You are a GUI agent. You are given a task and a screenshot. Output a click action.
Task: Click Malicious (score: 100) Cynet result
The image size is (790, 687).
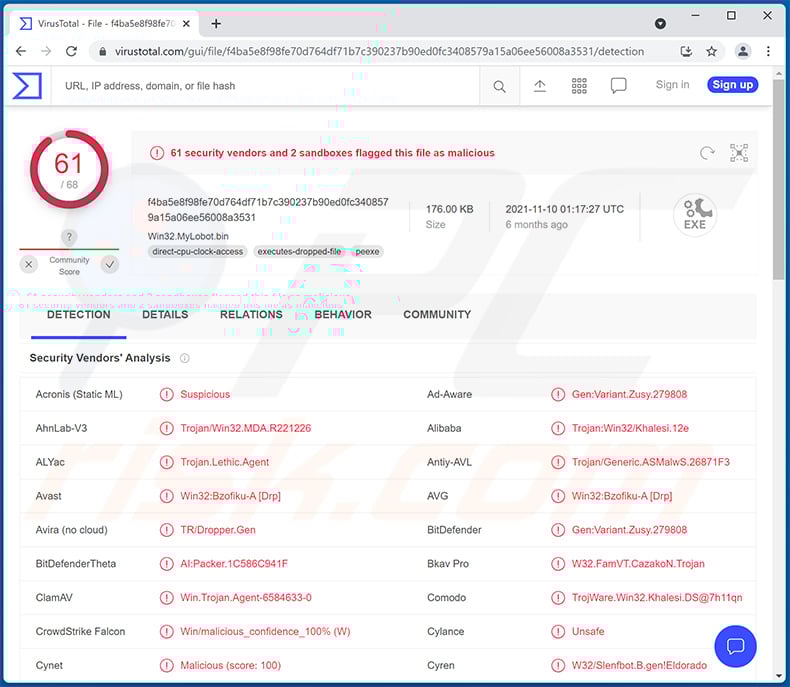pos(230,665)
